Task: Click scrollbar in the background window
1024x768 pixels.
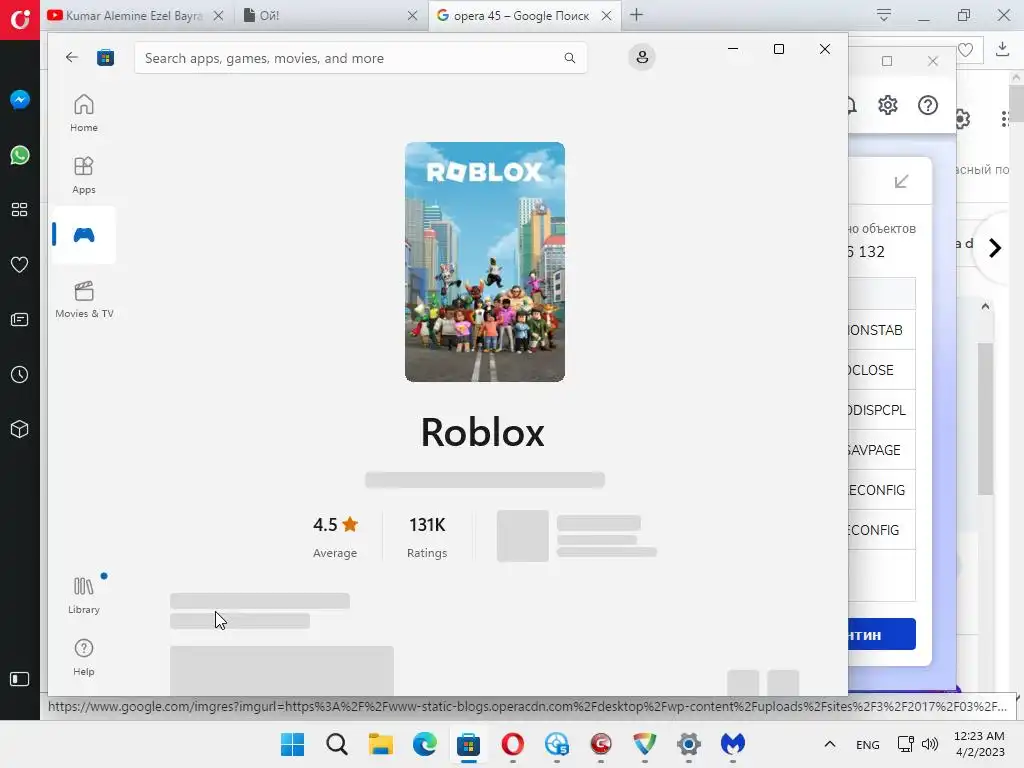Action: 985,418
